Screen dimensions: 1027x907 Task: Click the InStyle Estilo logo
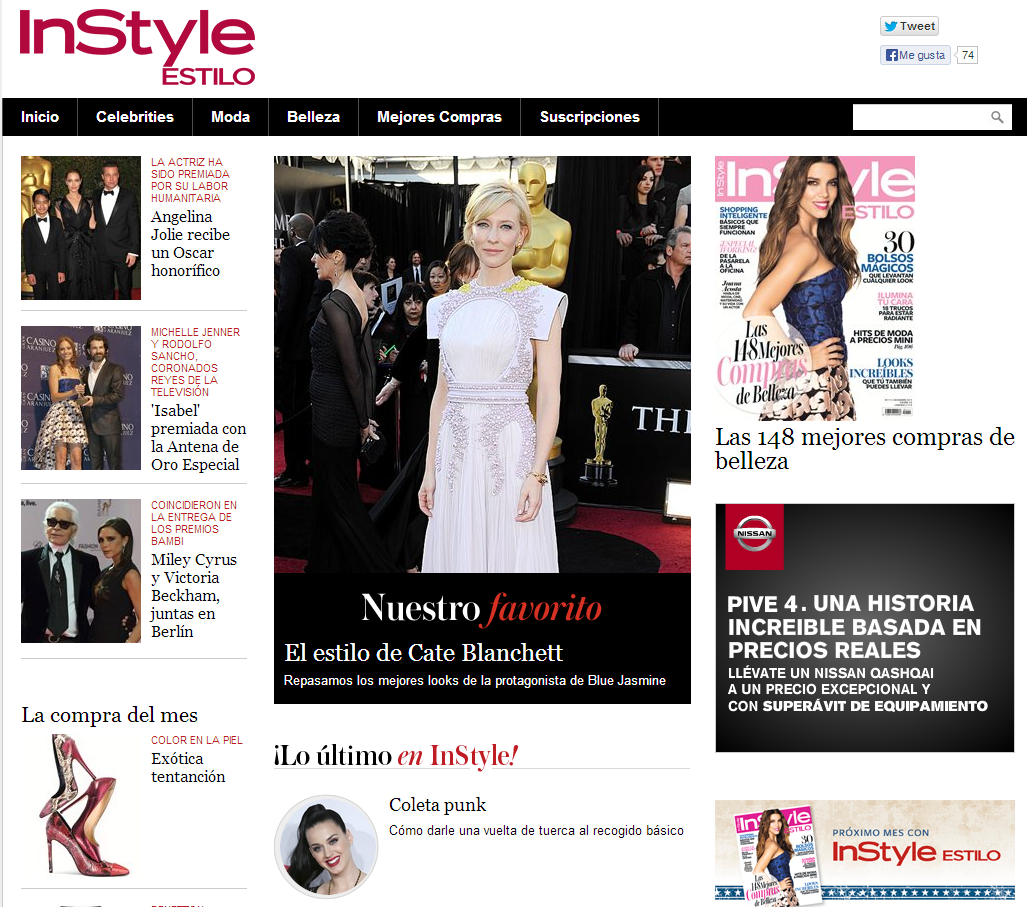tap(137, 48)
